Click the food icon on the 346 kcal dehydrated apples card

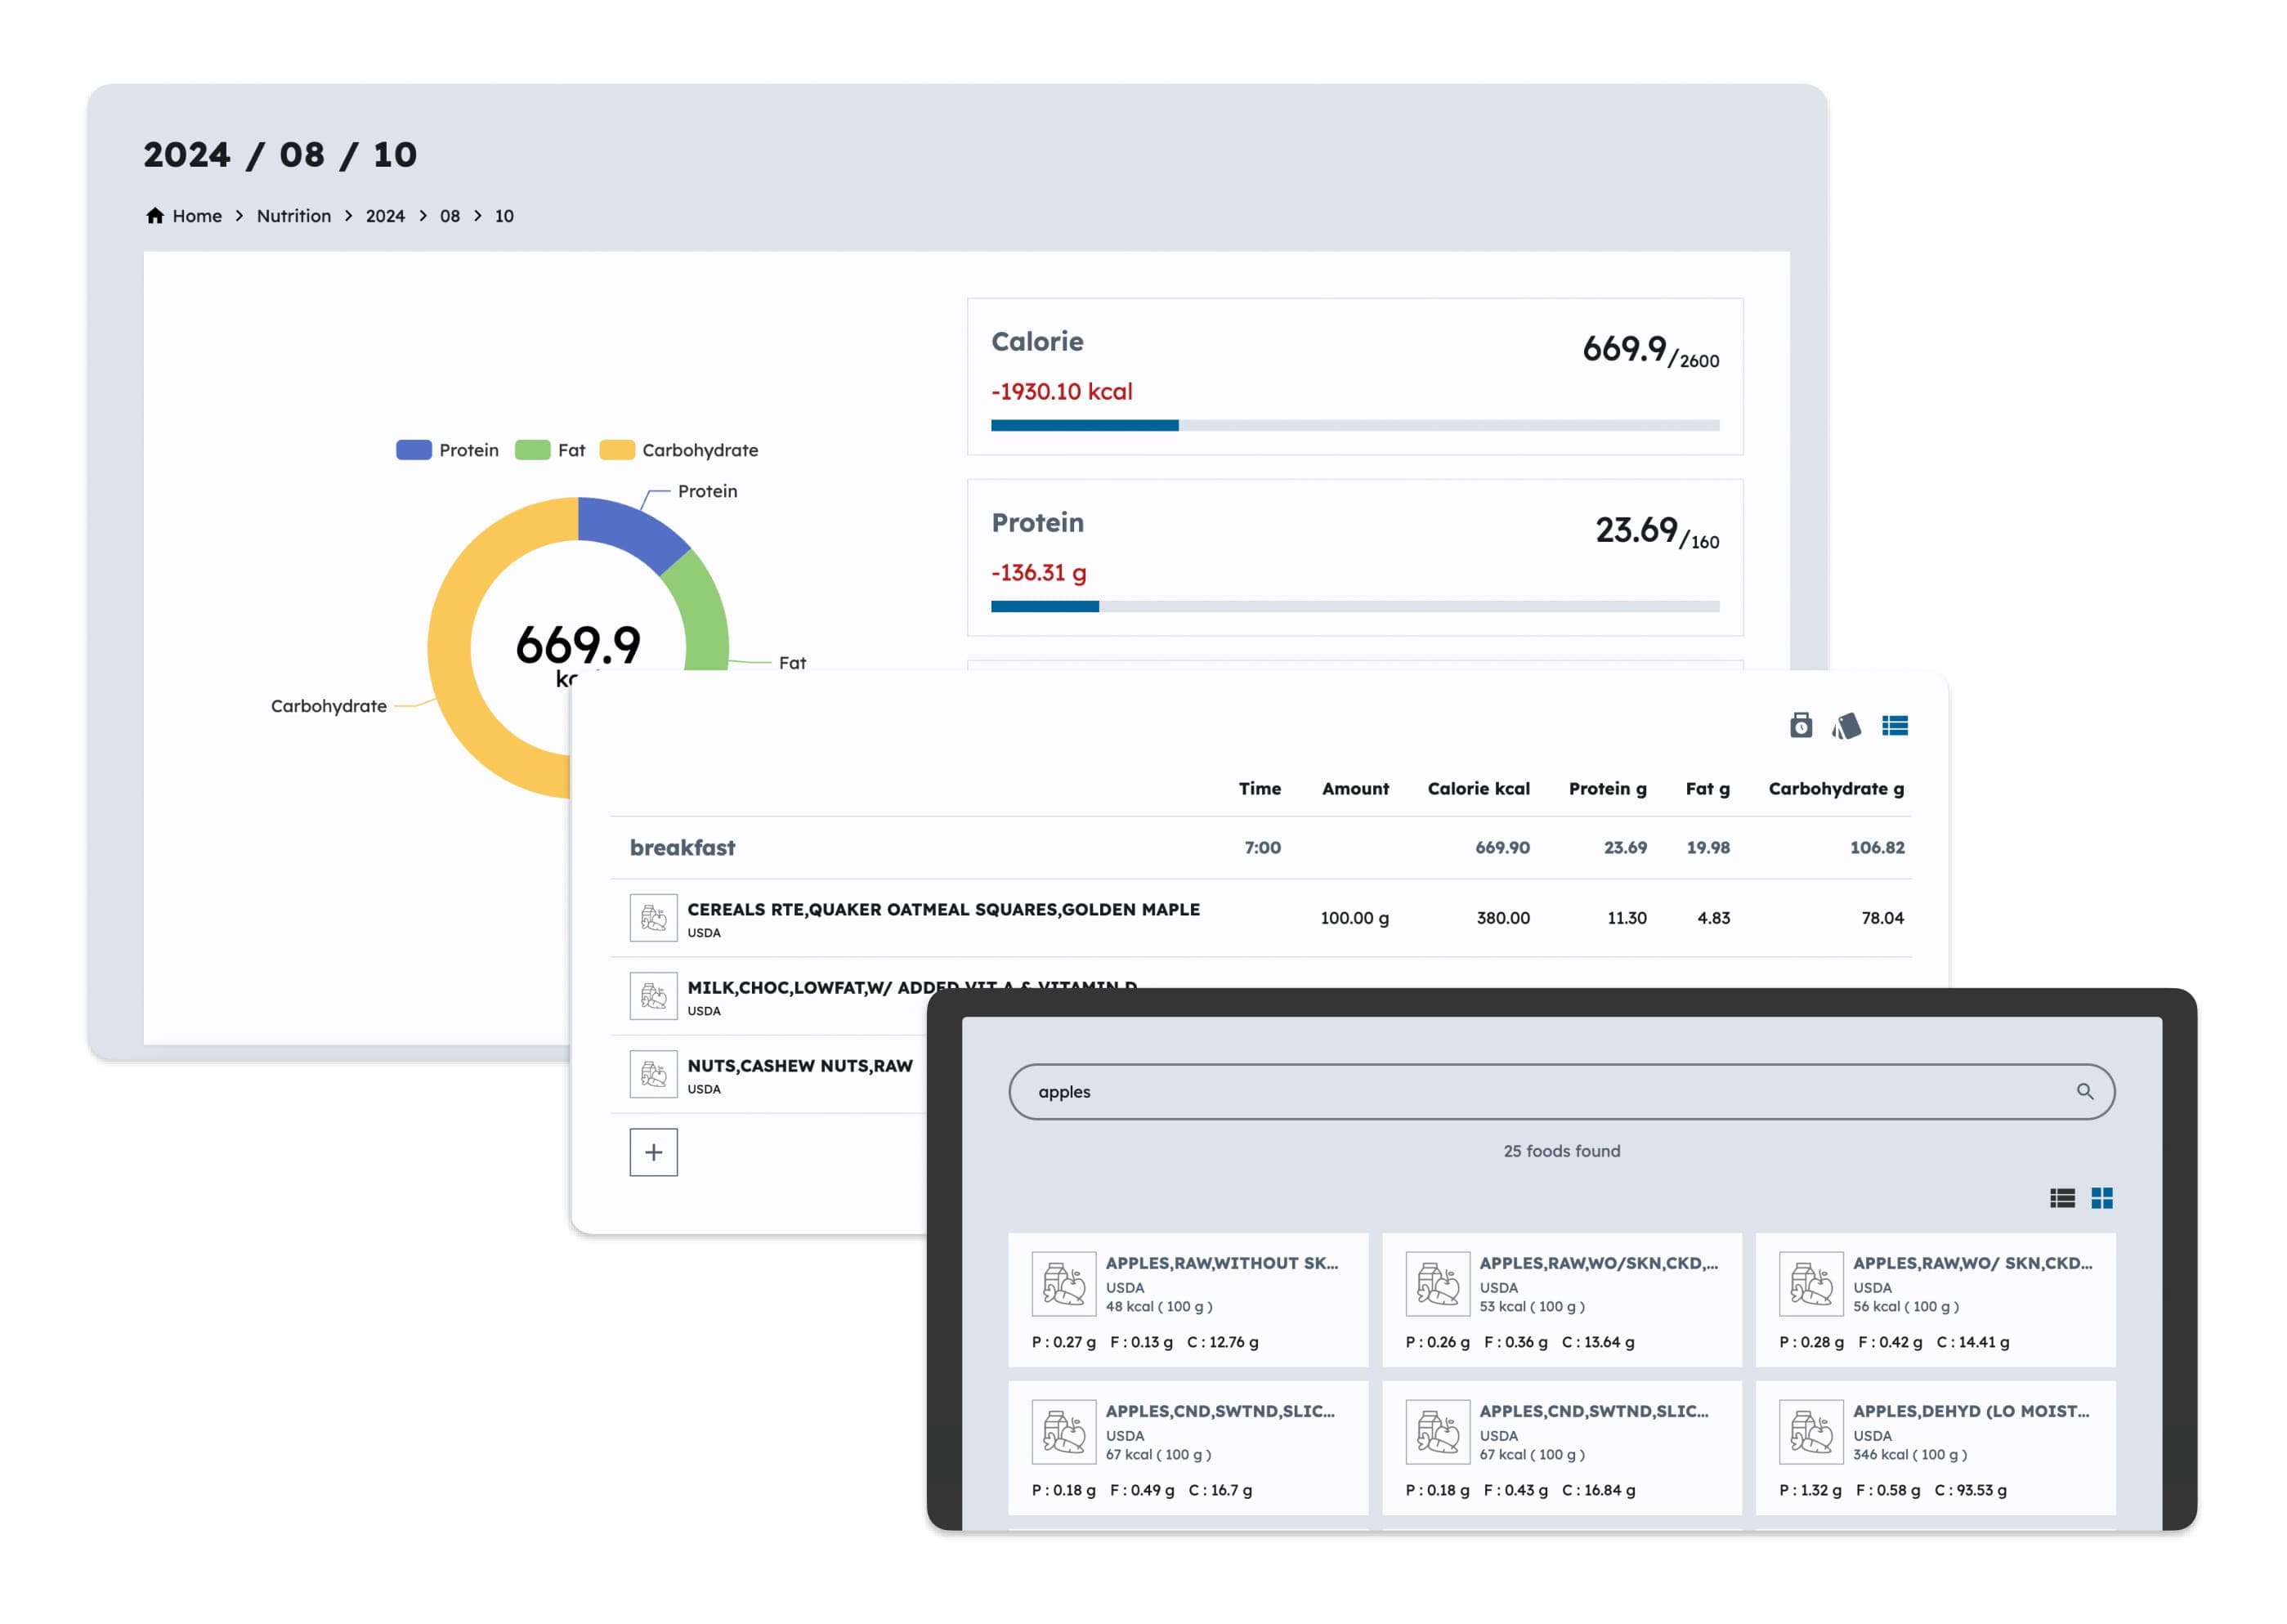1810,1431
